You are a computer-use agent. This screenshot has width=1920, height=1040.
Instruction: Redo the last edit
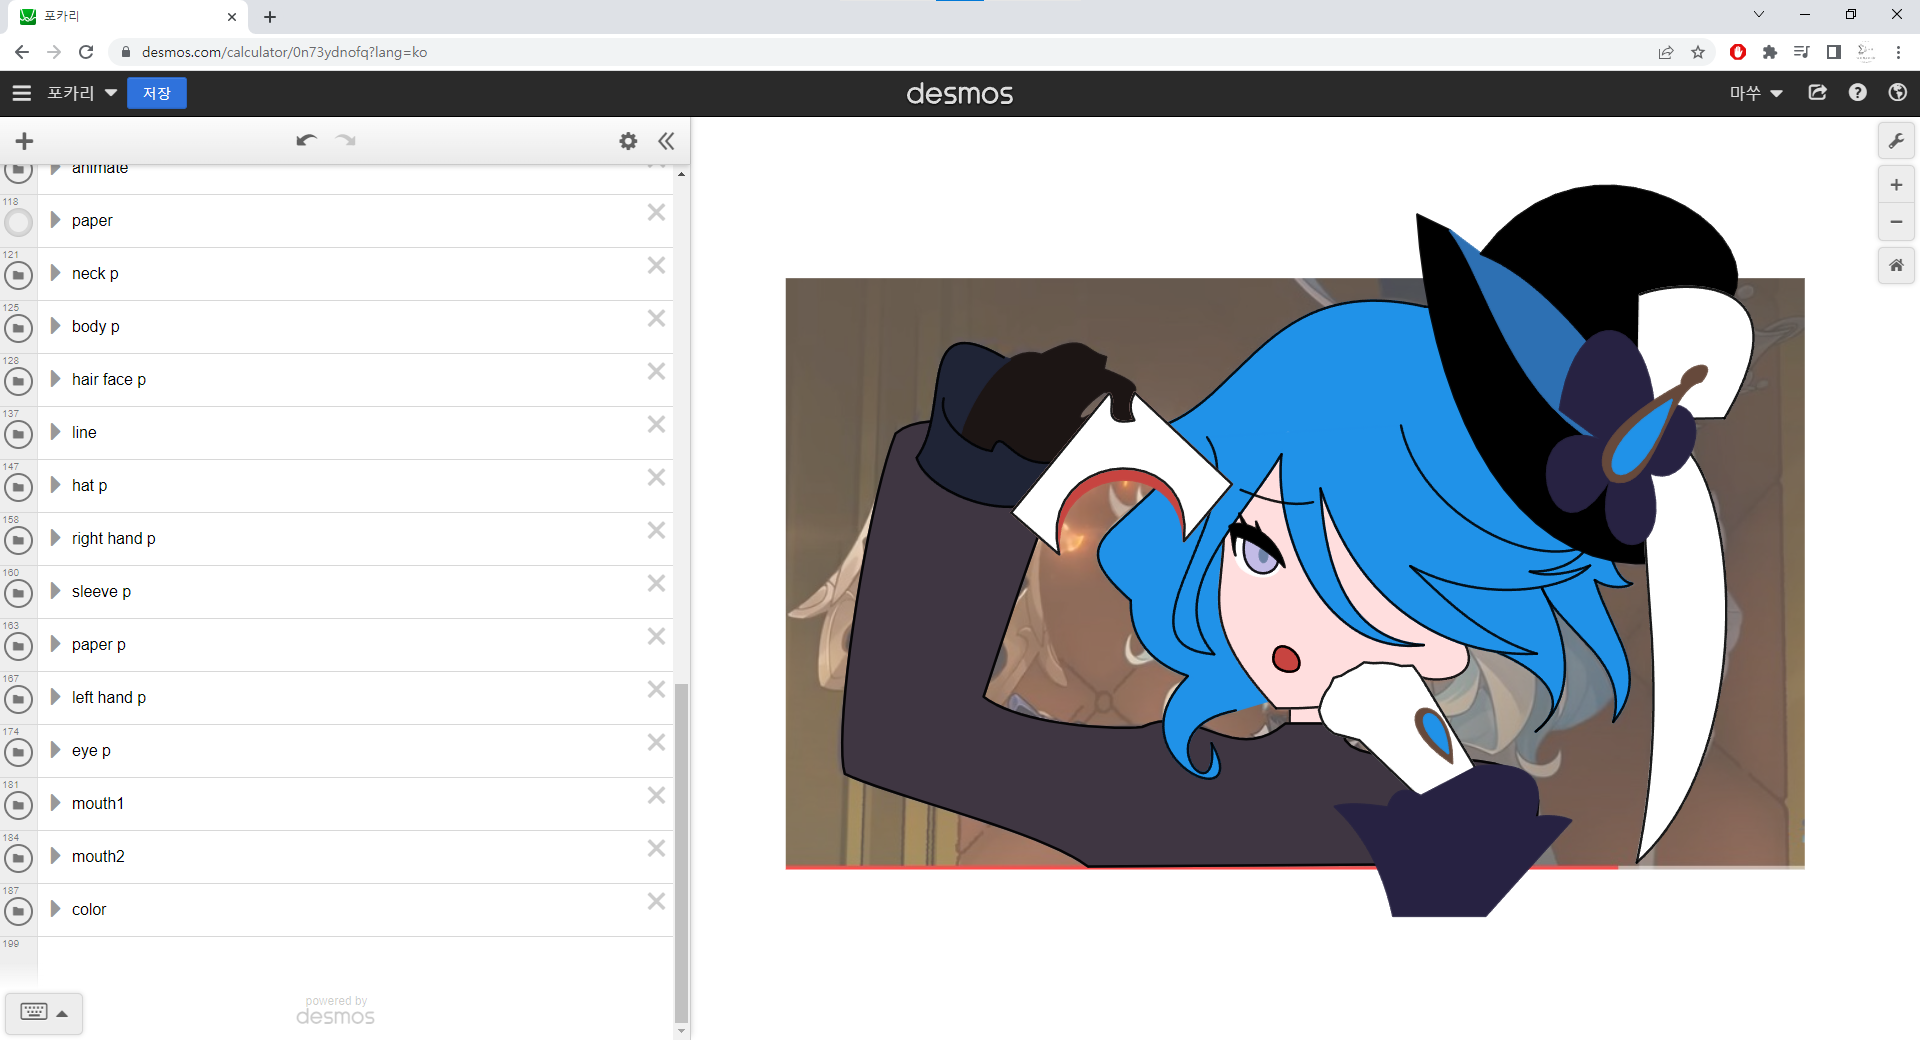click(346, 141)
